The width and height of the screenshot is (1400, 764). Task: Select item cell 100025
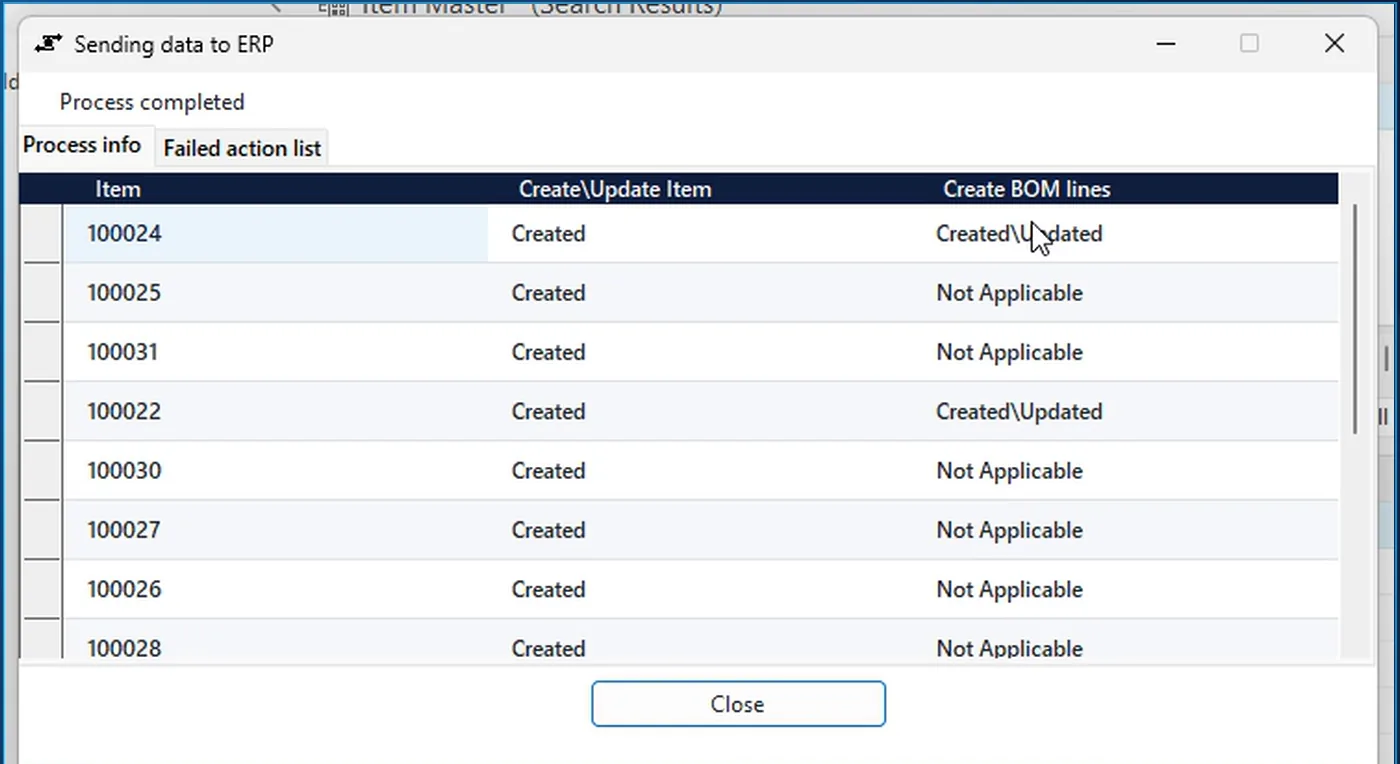277,293
